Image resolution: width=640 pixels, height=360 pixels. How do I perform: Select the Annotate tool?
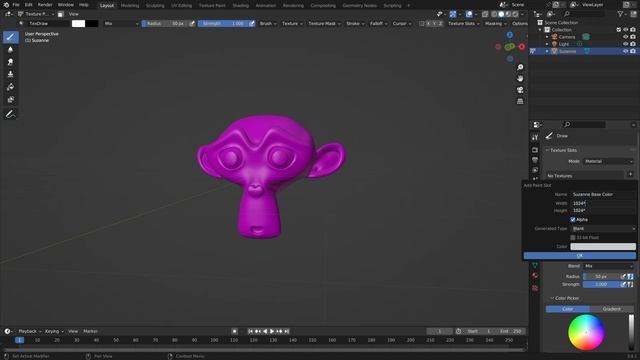tap(11, 114)
